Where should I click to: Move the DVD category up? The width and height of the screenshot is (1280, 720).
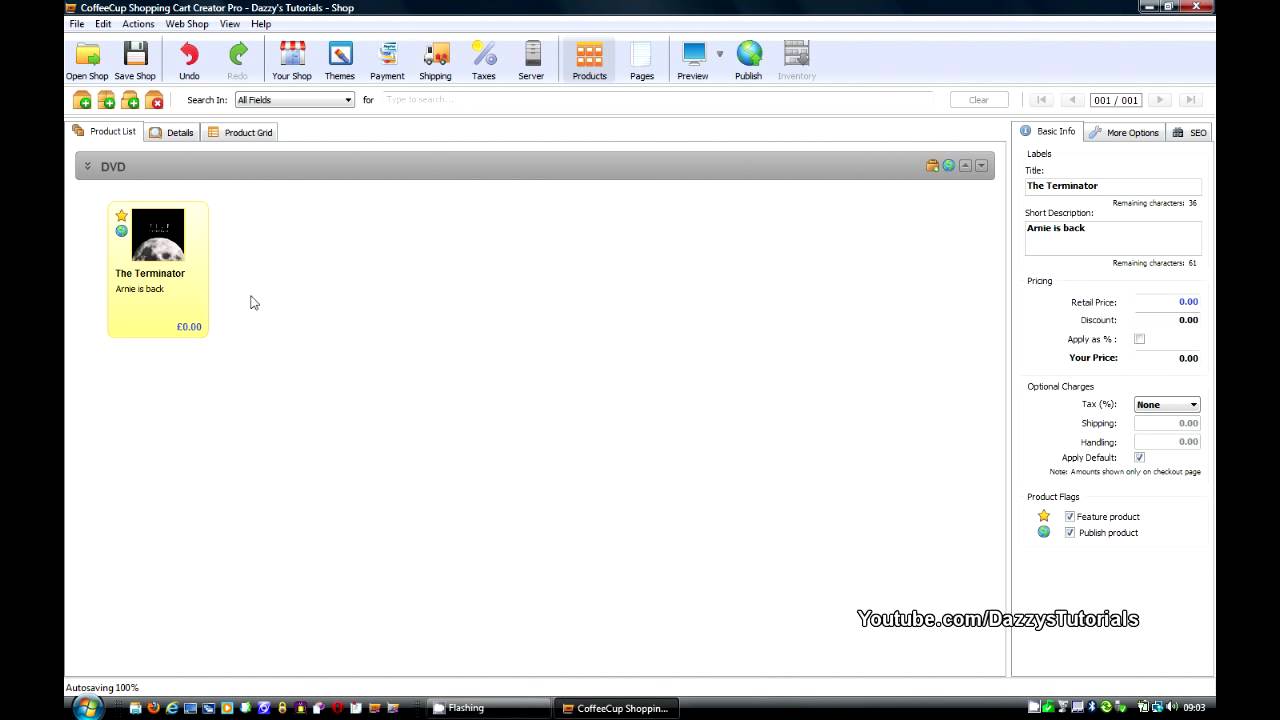(x=965, y=166)
